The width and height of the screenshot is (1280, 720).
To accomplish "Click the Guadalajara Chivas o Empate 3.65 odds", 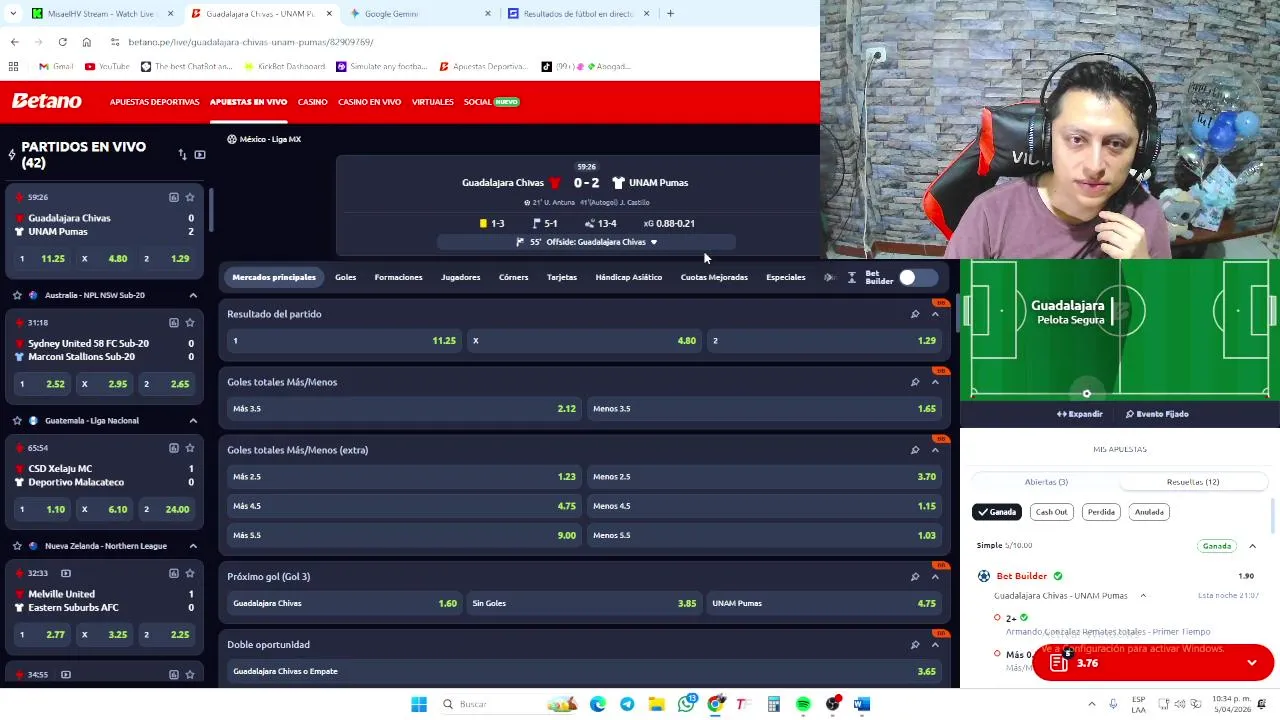I will tap(584, 671).
